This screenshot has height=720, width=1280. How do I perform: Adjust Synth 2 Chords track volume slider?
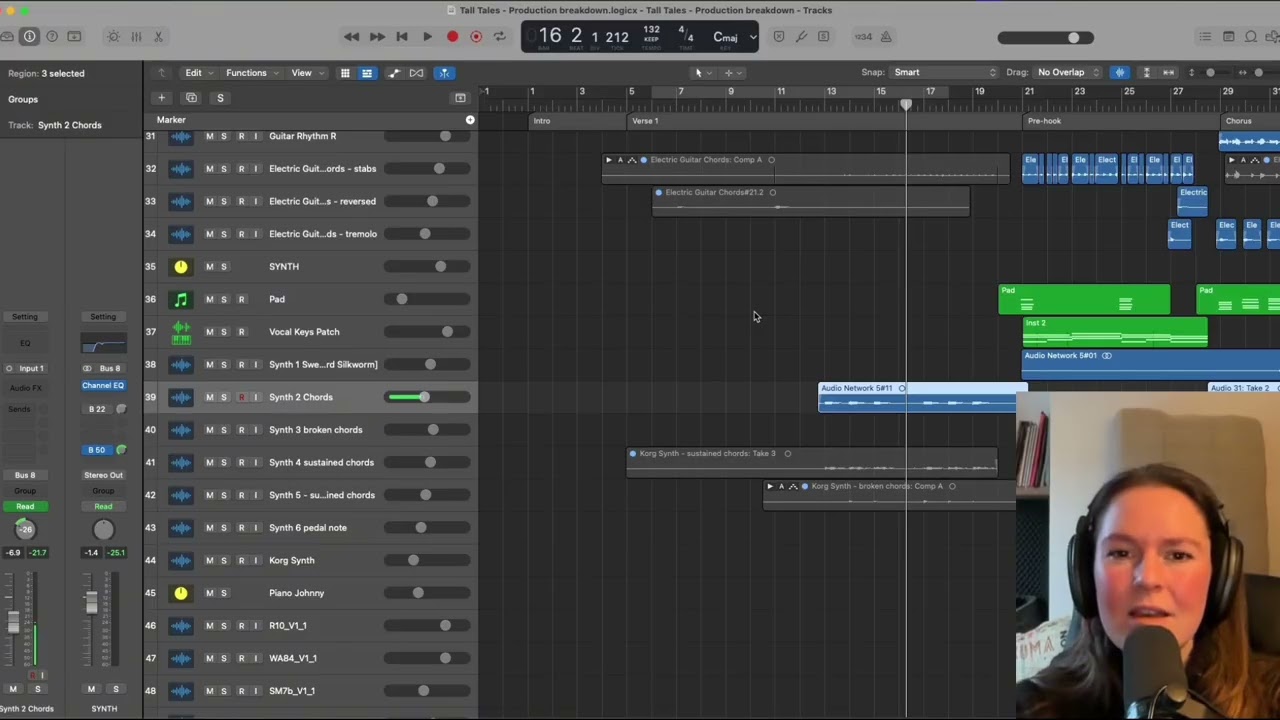point(427,397)
